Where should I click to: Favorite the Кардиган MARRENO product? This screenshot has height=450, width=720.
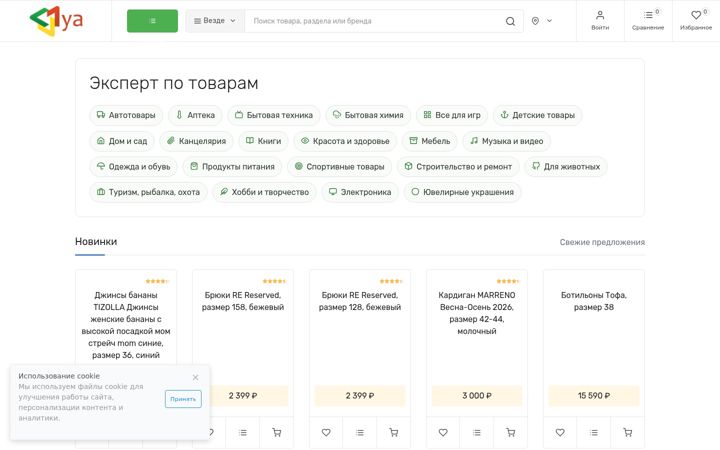coord(443,432)
